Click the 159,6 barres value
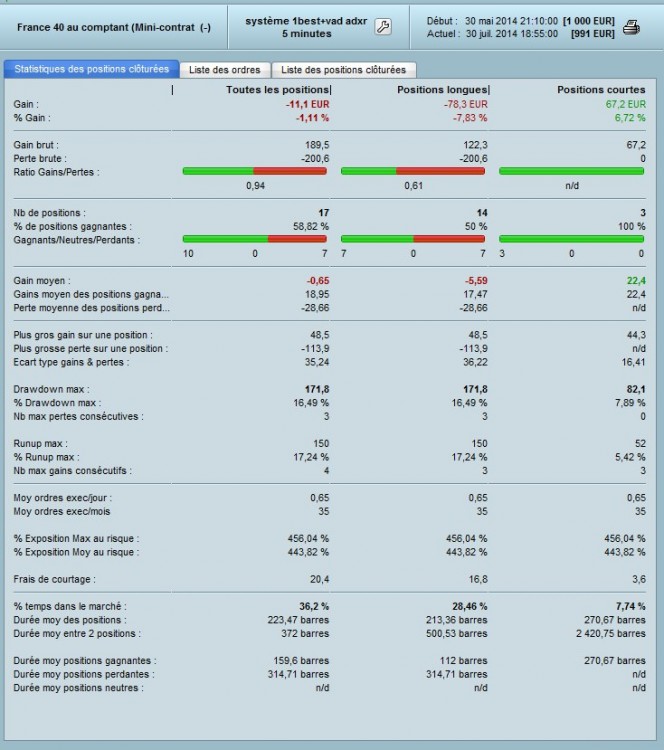Viewport: 664px width, 750px height. (301, 661)
